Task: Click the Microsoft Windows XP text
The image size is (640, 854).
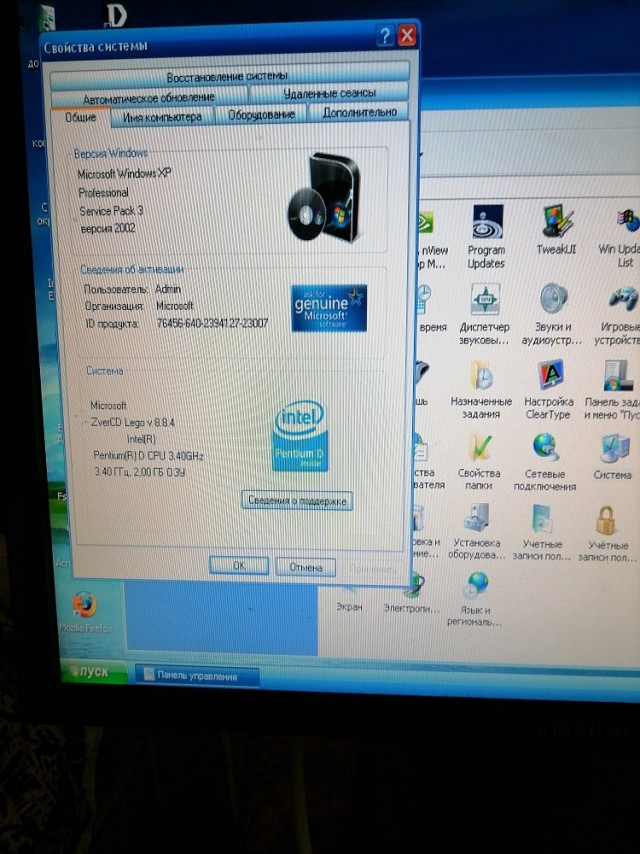Action: 124,174
